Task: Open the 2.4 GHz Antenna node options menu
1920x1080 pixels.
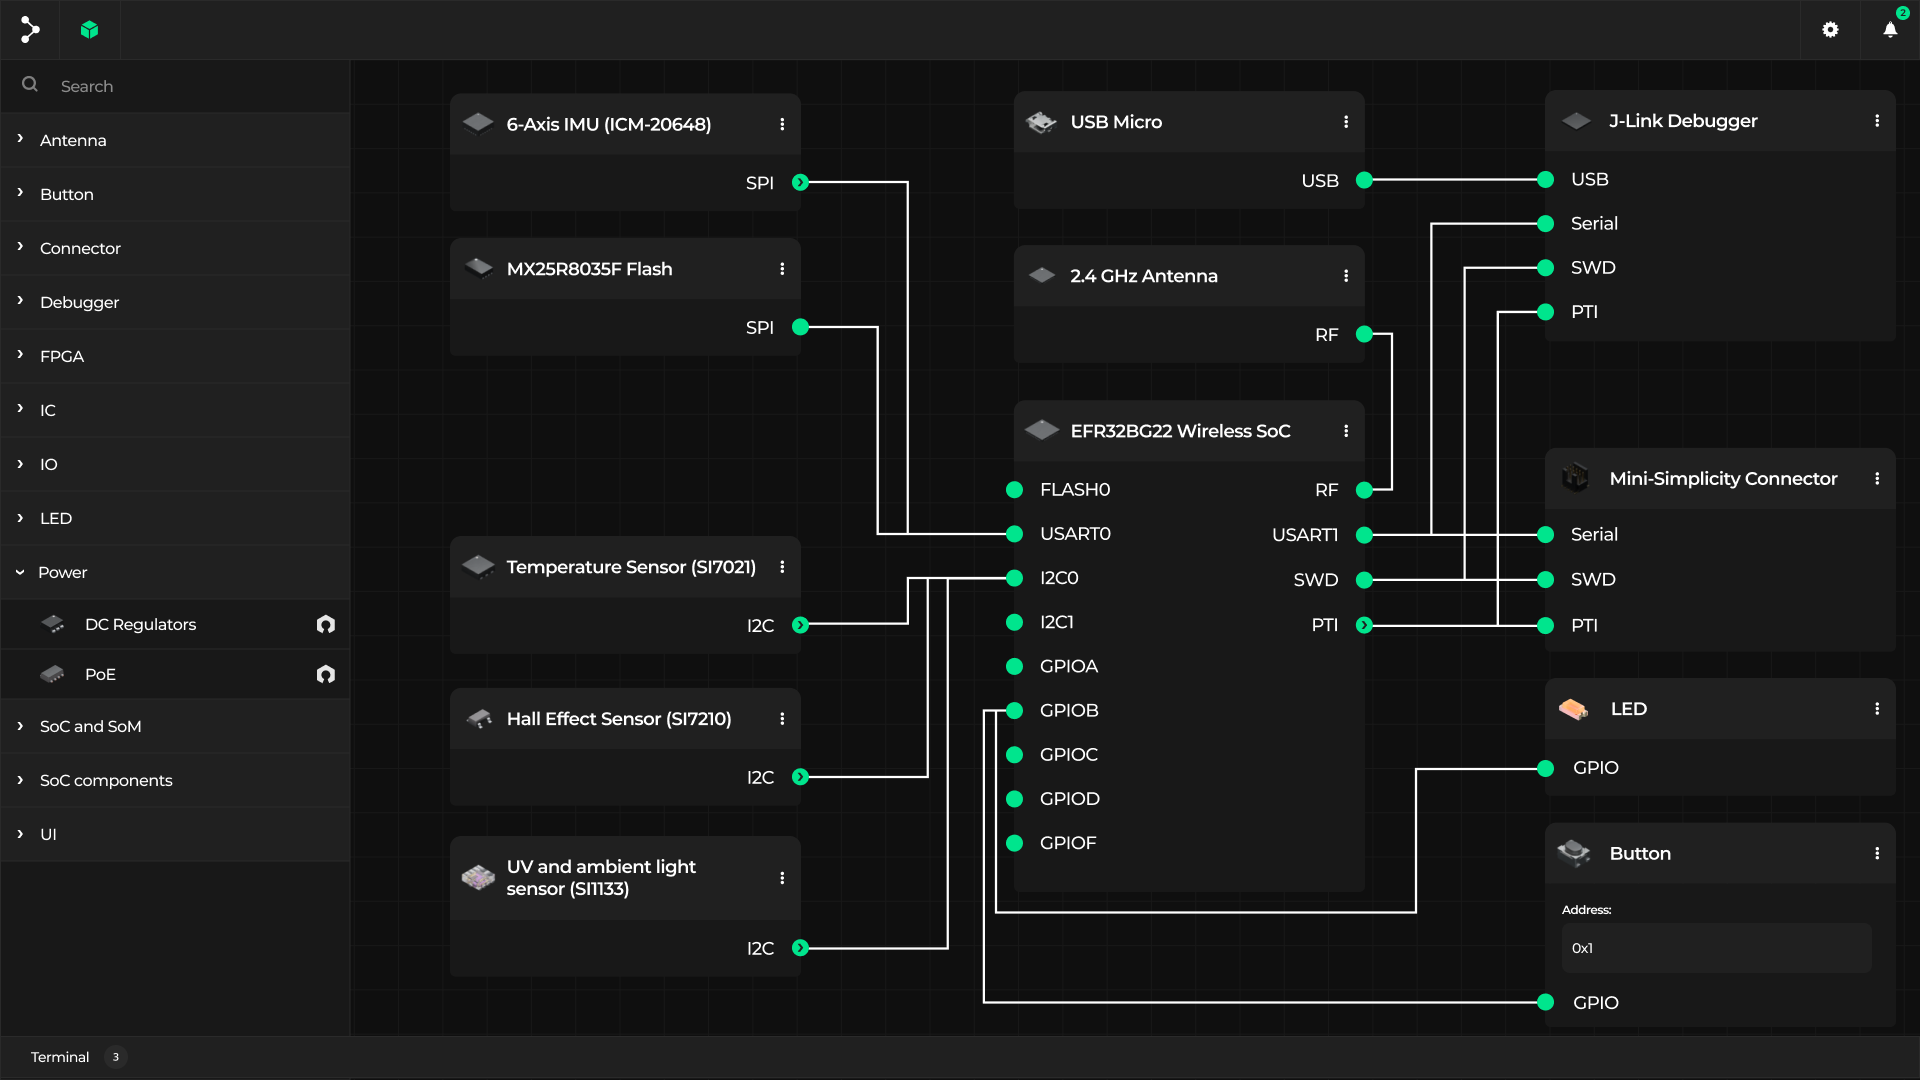Action: pyautogui.click(x=1346, y=276)
